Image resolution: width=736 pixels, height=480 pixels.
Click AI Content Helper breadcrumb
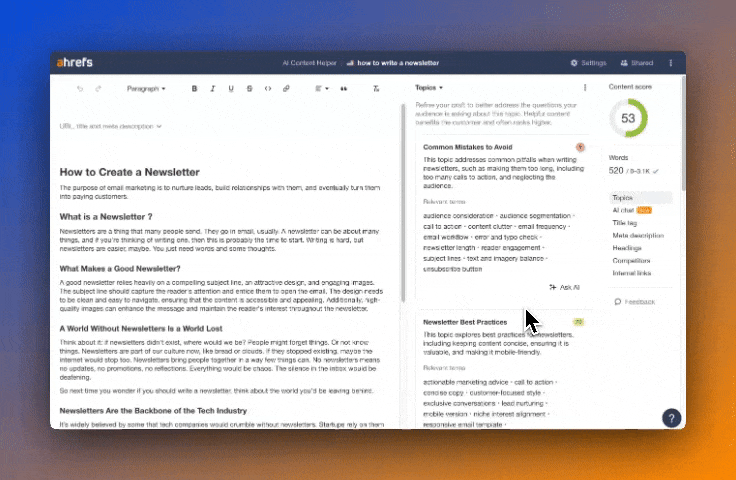tap(309, 63)
